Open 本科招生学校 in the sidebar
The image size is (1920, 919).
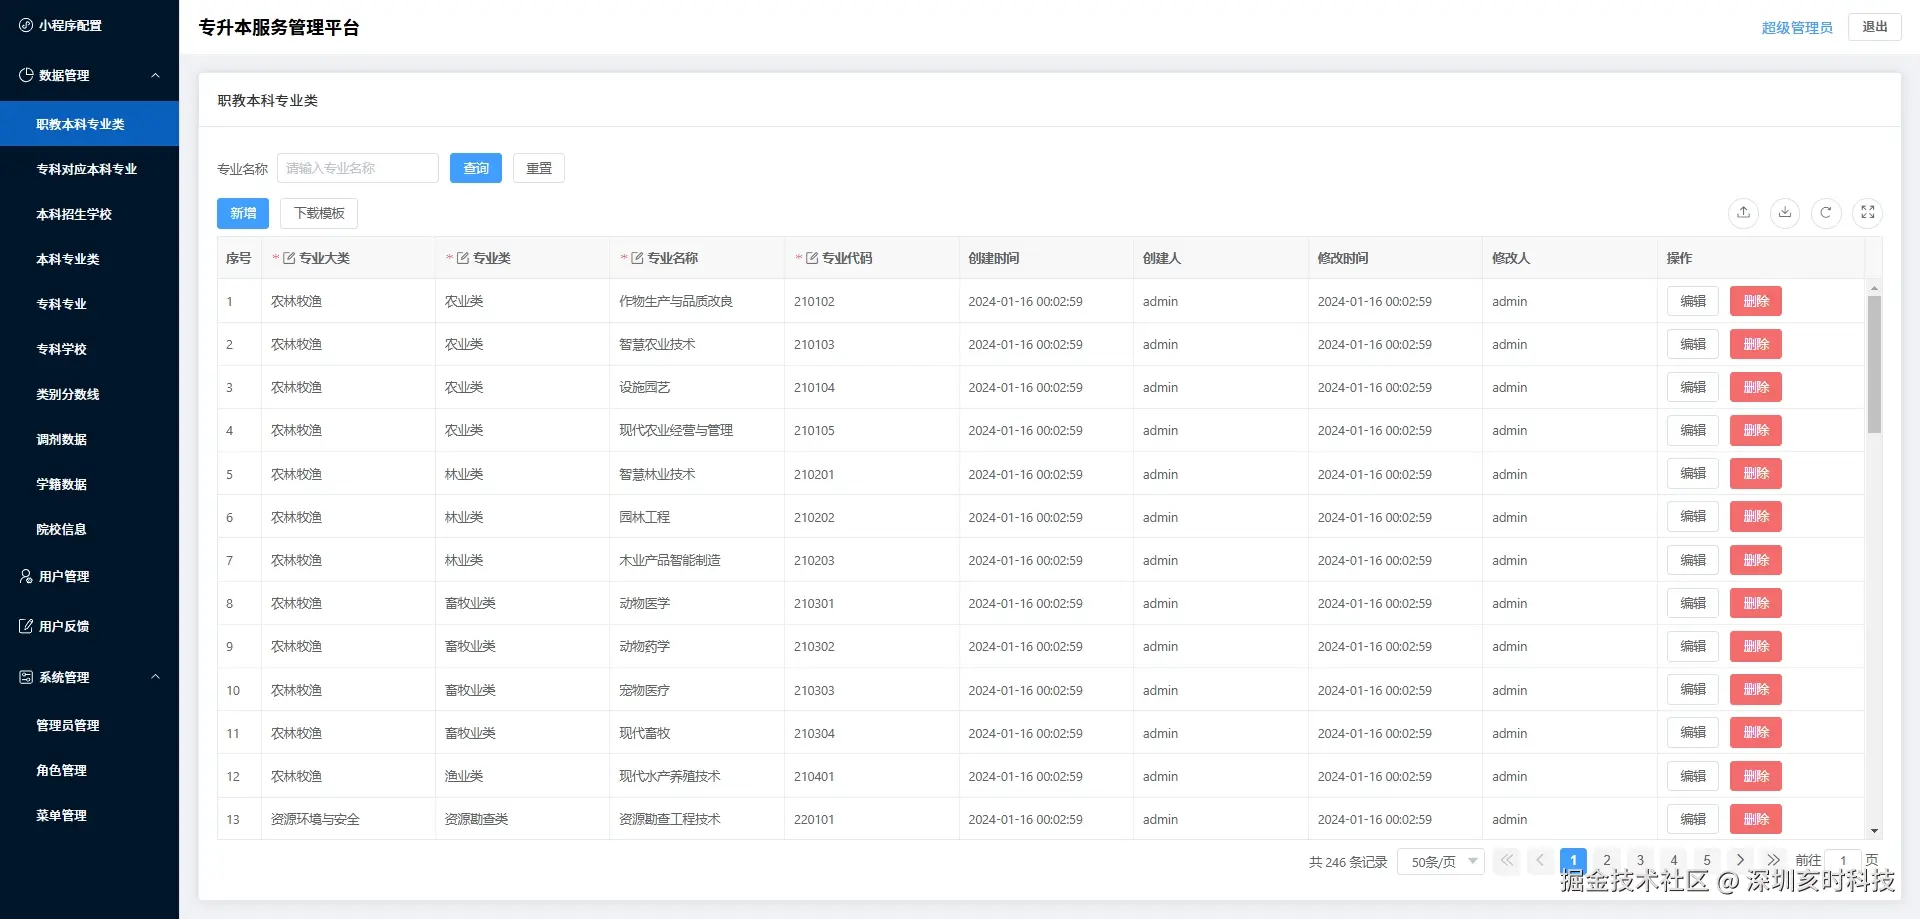click(89, 214)
